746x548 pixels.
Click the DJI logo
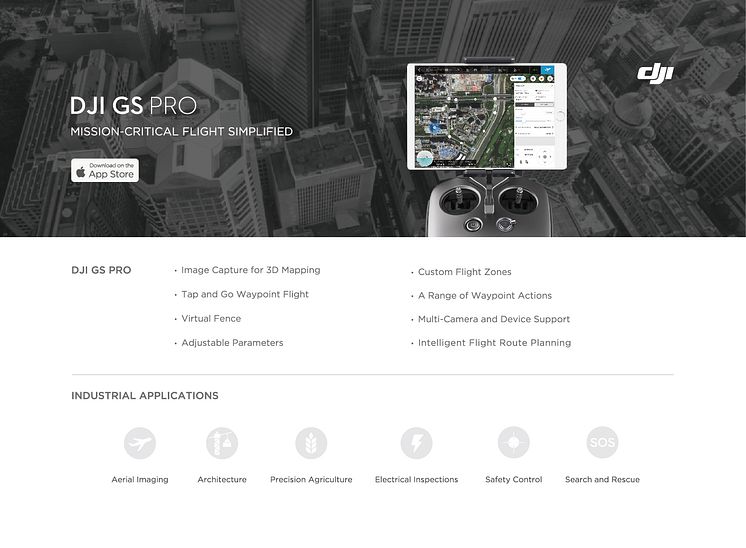pos(656,74)
